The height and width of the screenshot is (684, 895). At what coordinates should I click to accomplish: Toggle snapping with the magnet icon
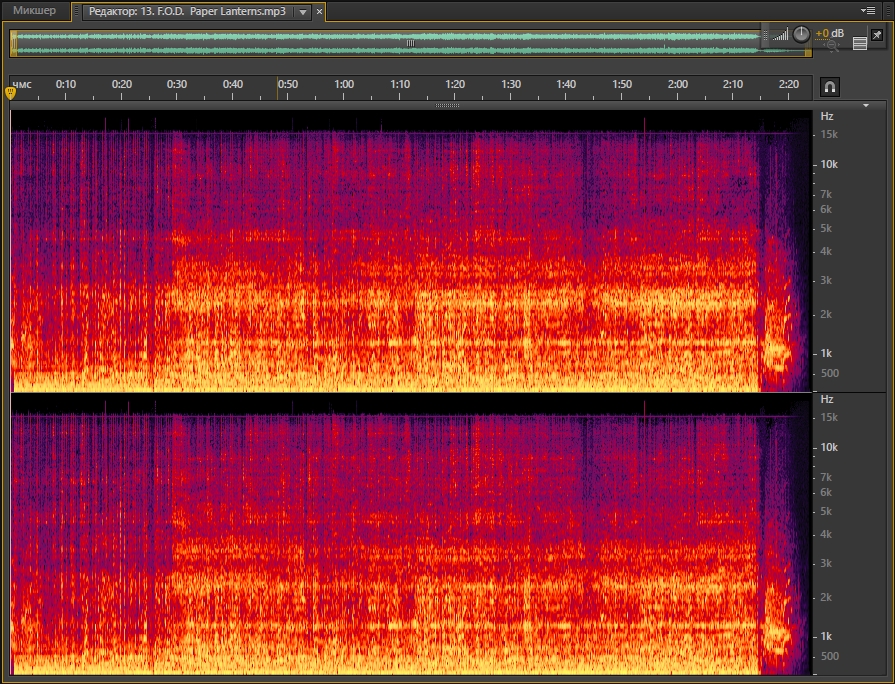coord(830,87)
